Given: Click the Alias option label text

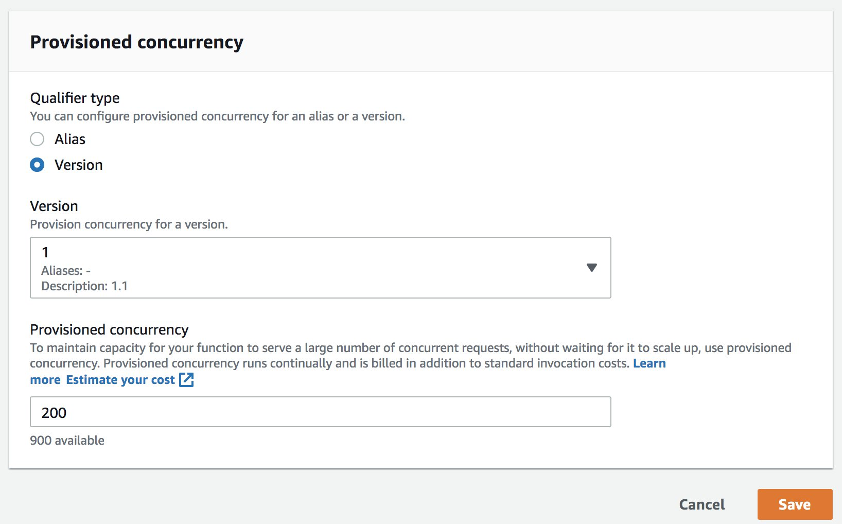Looking at the screenshot, I should tap(70, 139).
